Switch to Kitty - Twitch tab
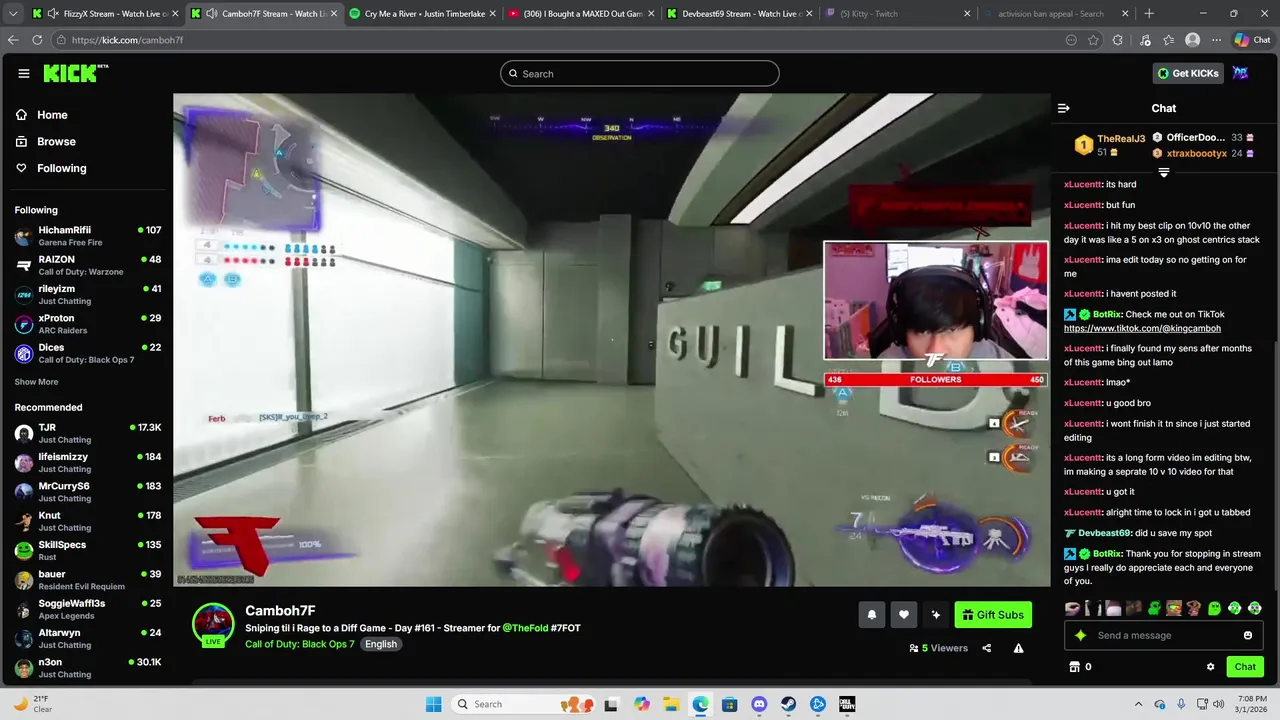 [x=897, y=14]
